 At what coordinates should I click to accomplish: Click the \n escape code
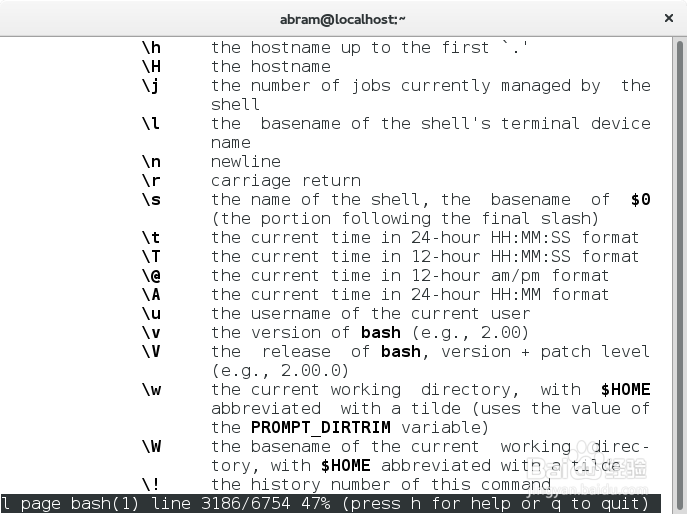[x=151, y=162]
